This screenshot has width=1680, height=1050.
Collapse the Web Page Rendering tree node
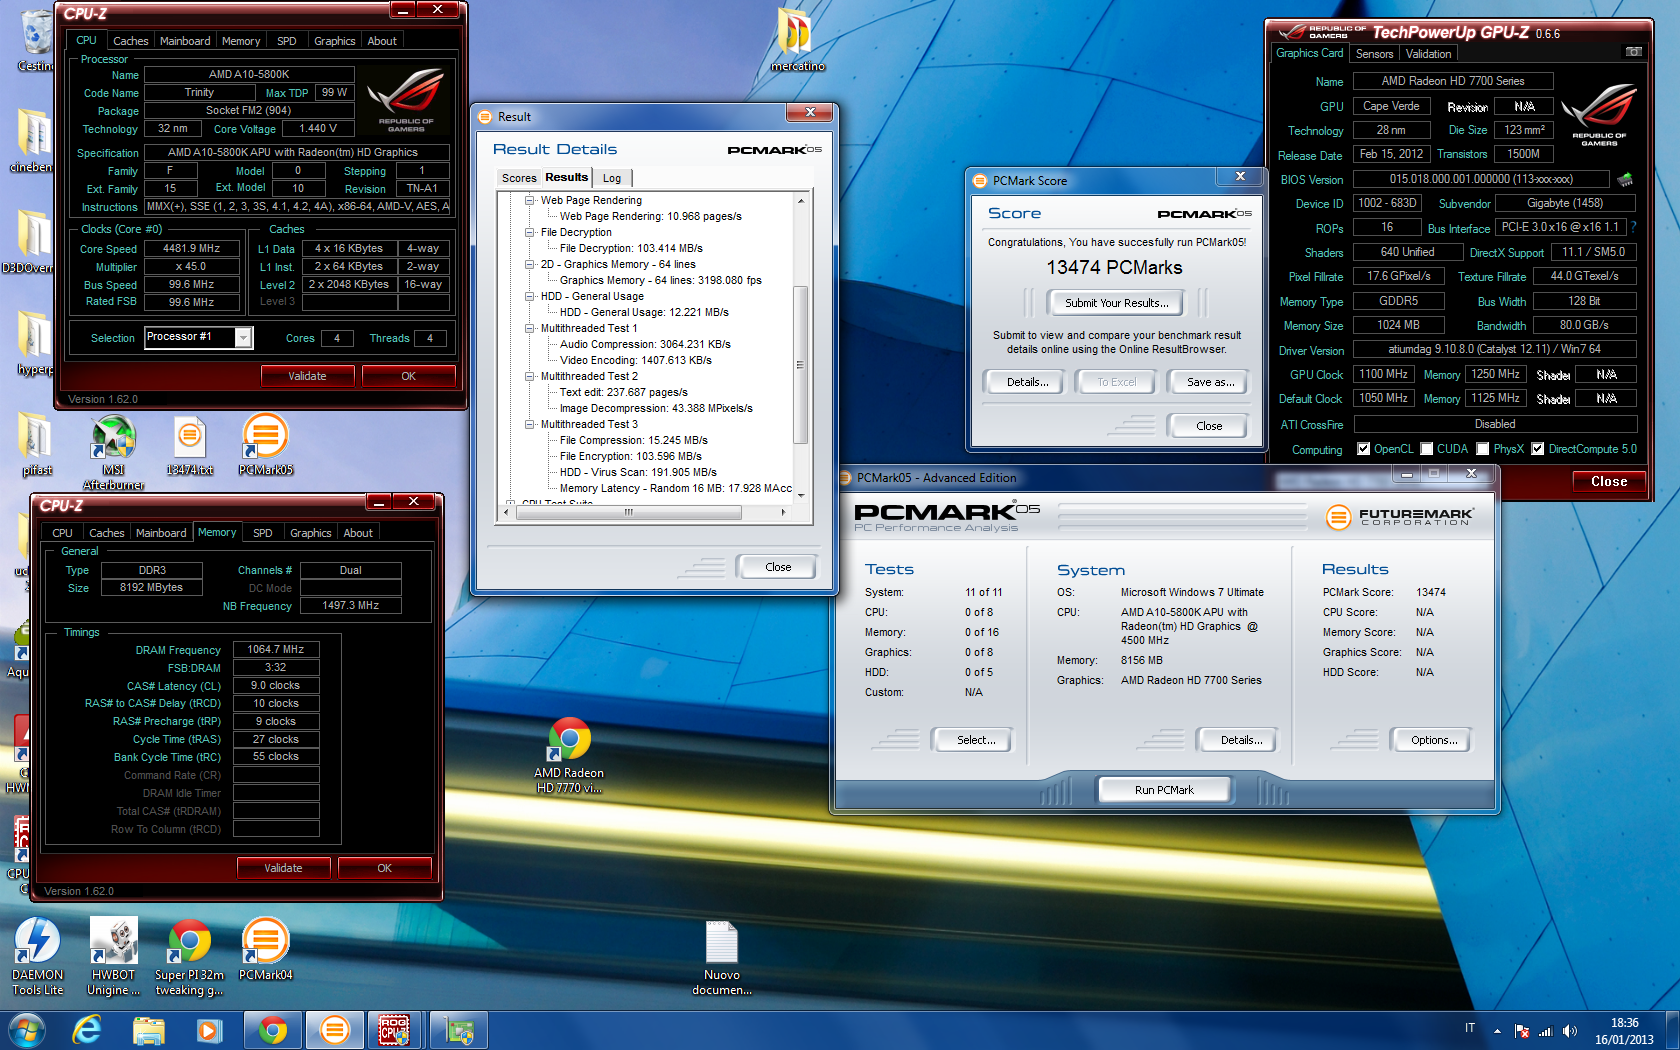[530, 200]
